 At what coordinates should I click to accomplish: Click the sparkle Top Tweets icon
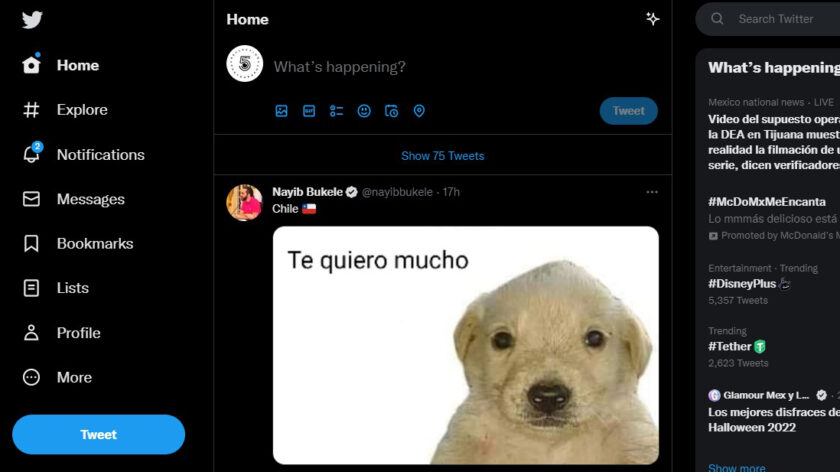click(x=652, y=19)
